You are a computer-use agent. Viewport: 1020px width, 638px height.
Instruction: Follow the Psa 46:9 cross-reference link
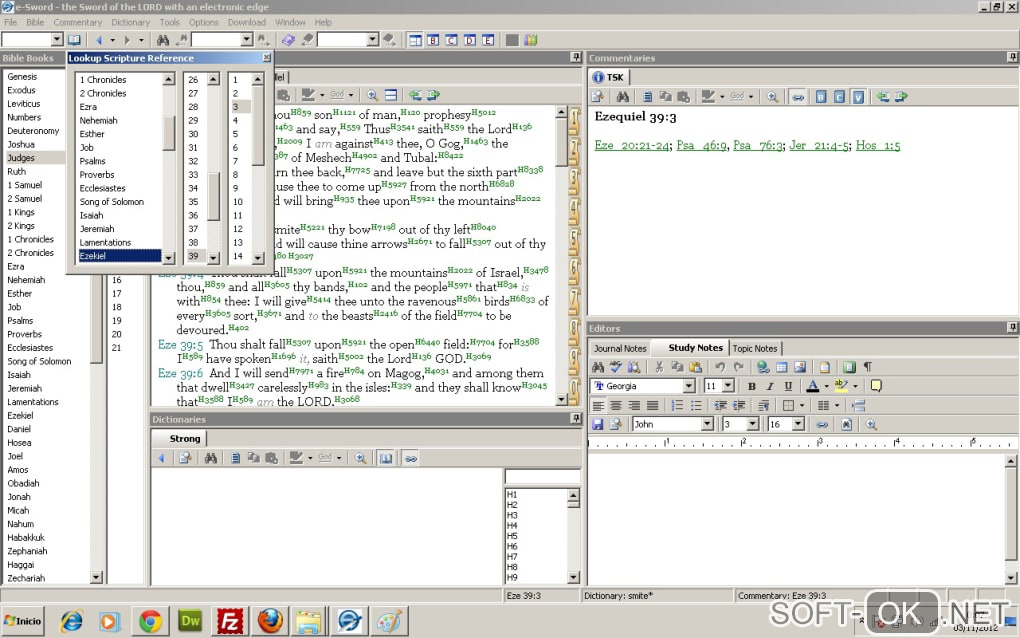(700, 145)
